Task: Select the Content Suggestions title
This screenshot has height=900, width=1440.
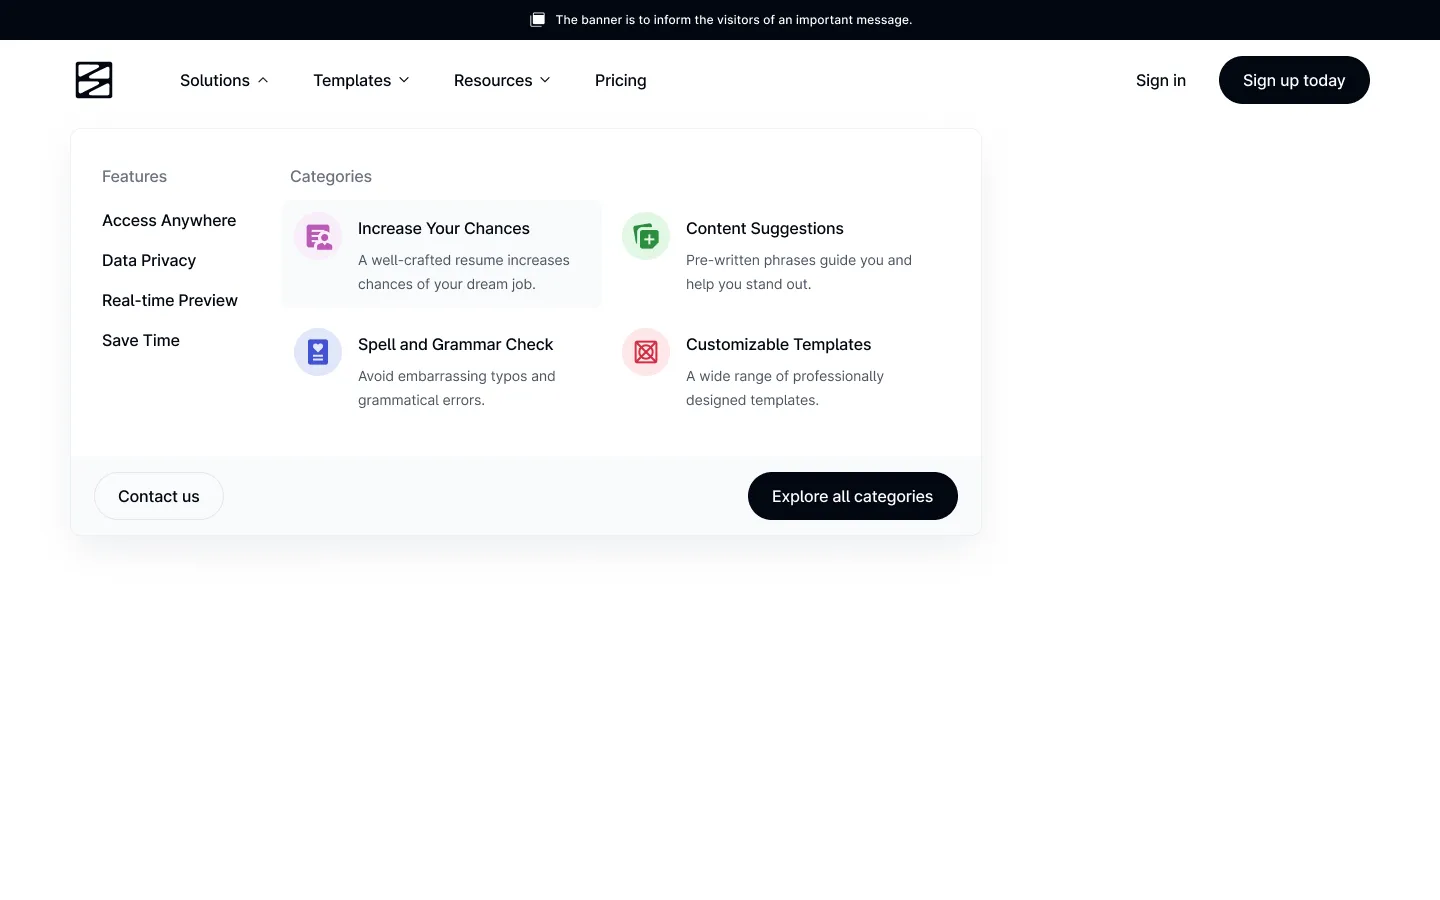Action: pos(765,228)
